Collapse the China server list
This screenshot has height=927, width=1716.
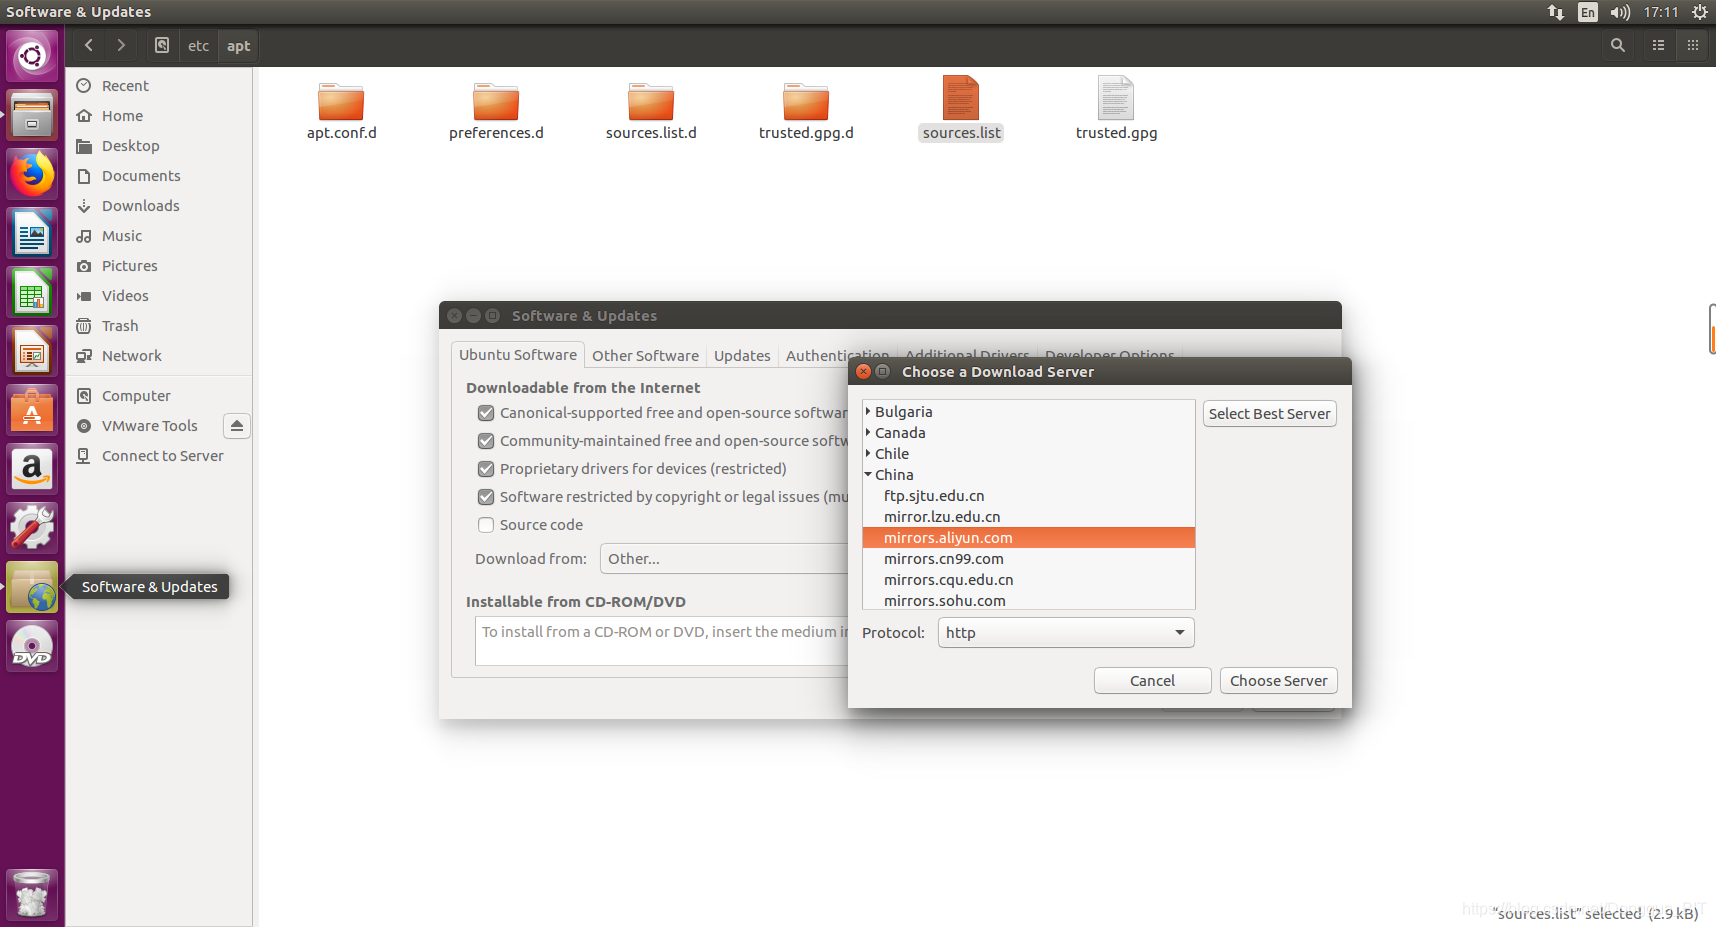868,474
